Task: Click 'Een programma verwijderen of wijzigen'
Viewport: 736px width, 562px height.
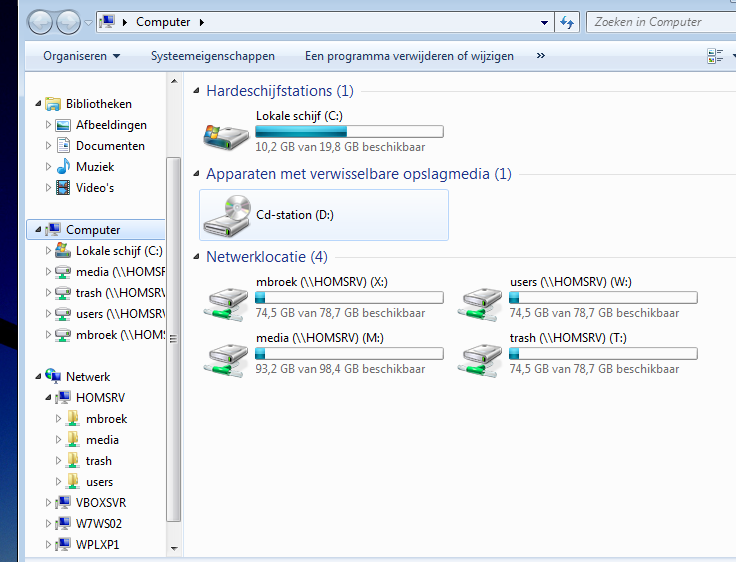Action: [409, 56]
